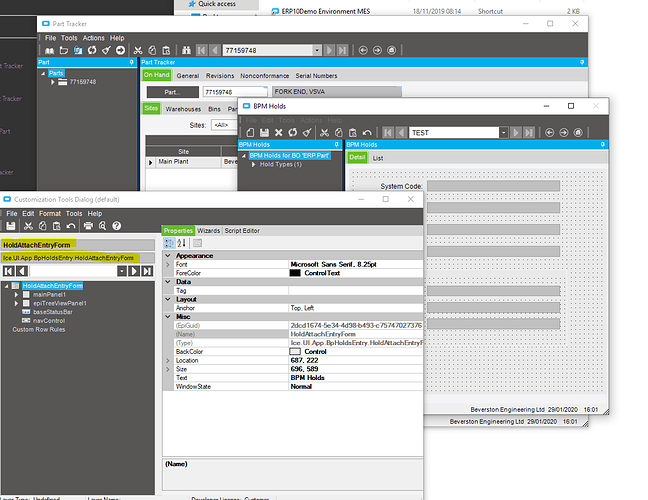Pin the Part Tracker main panel

pos(582,62)
